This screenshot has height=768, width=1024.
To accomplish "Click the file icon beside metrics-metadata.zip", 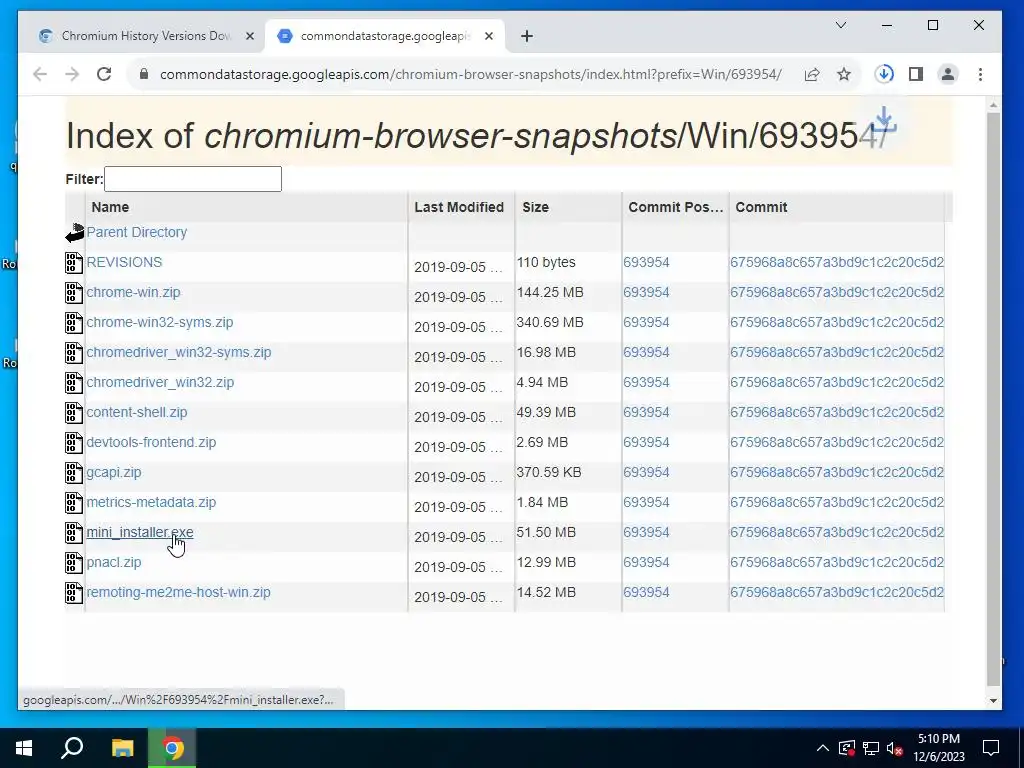I will [74, 503].
